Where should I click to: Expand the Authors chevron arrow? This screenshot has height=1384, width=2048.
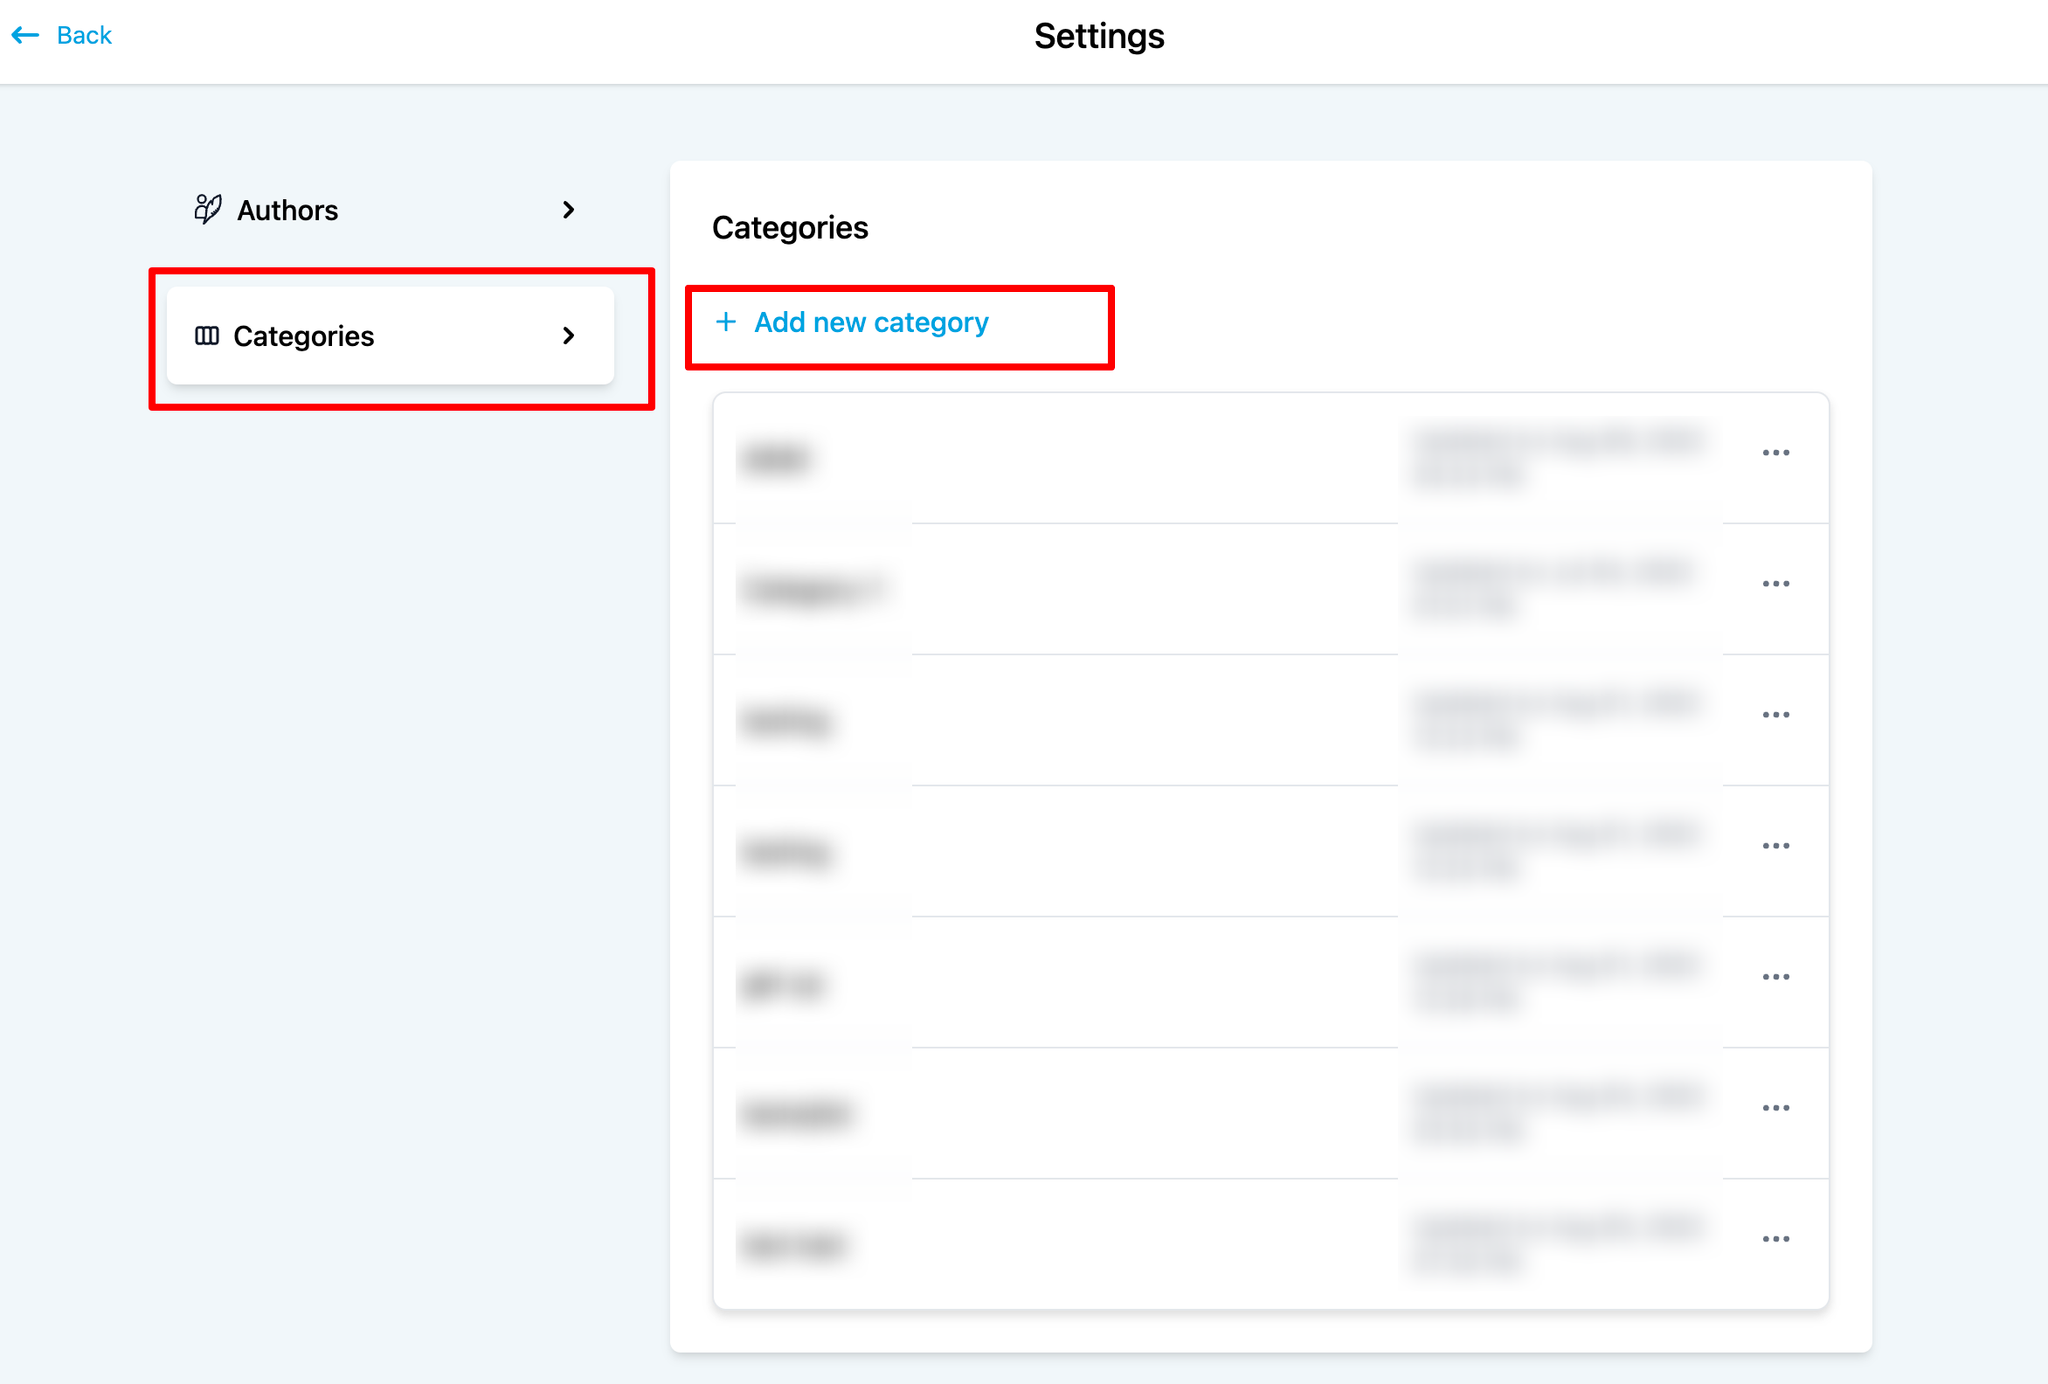[568, 210]
